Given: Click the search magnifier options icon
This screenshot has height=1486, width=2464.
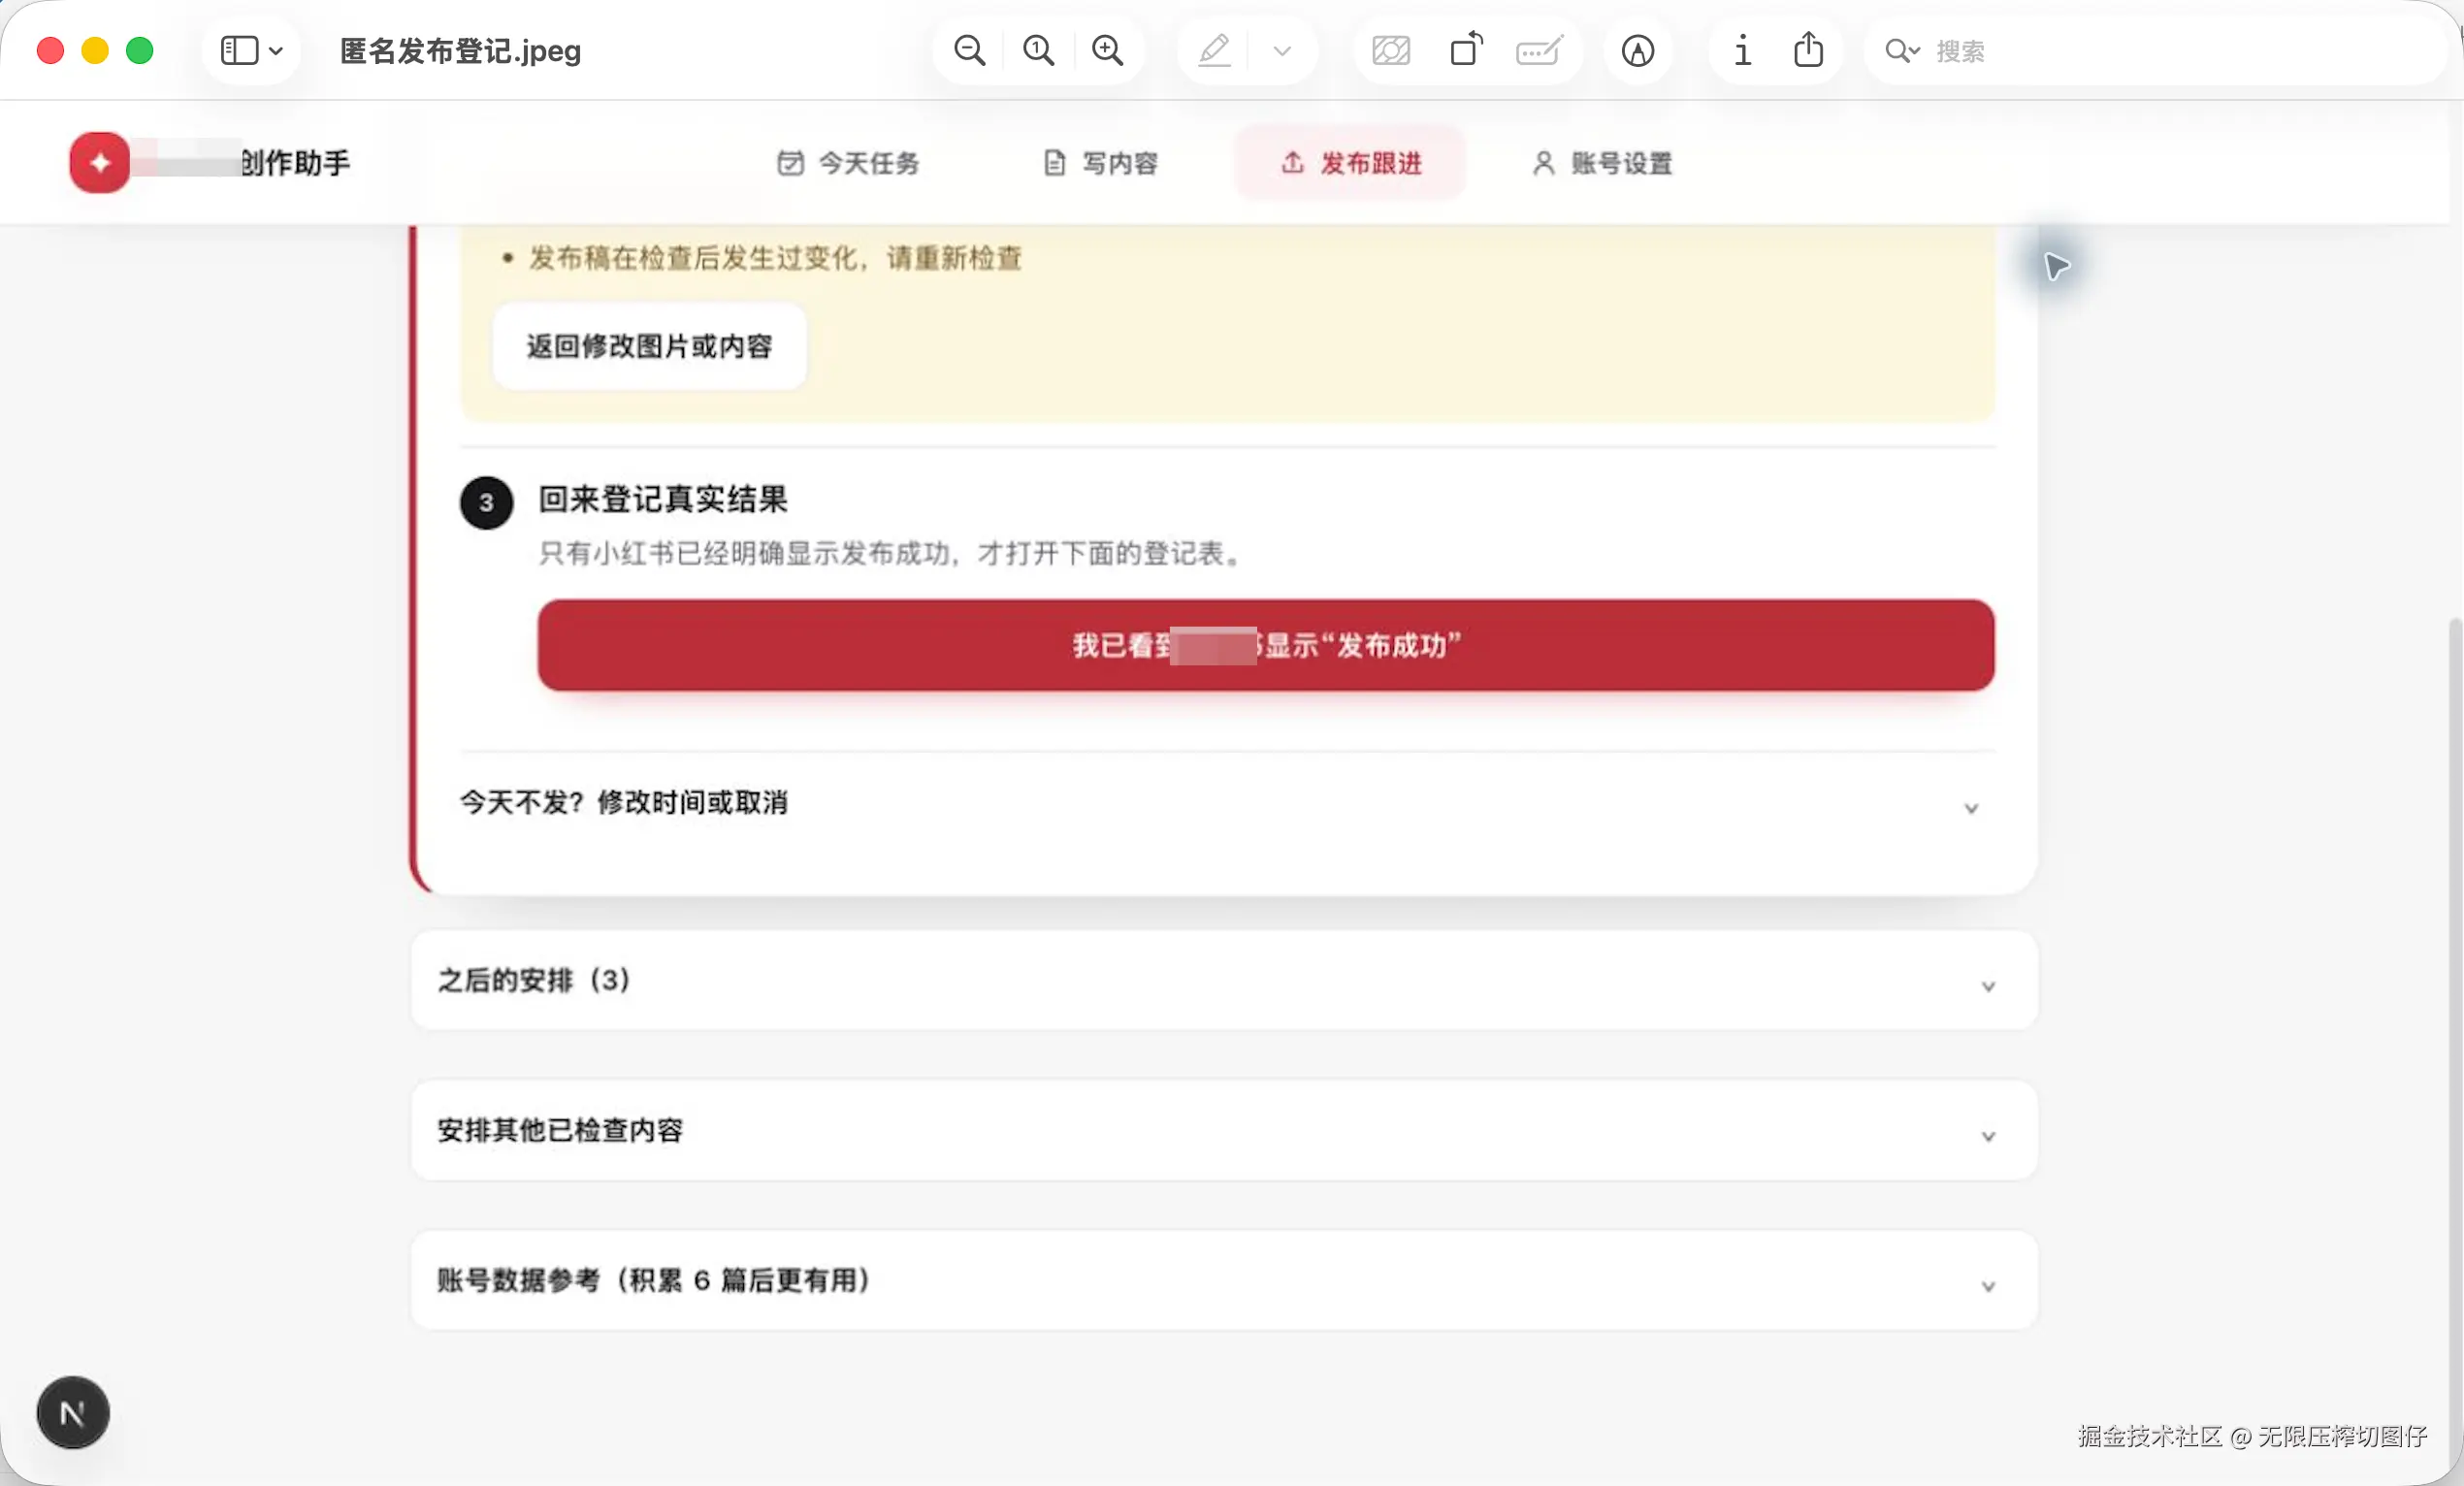Looking at the screenshot, I should click(1901, 50).
